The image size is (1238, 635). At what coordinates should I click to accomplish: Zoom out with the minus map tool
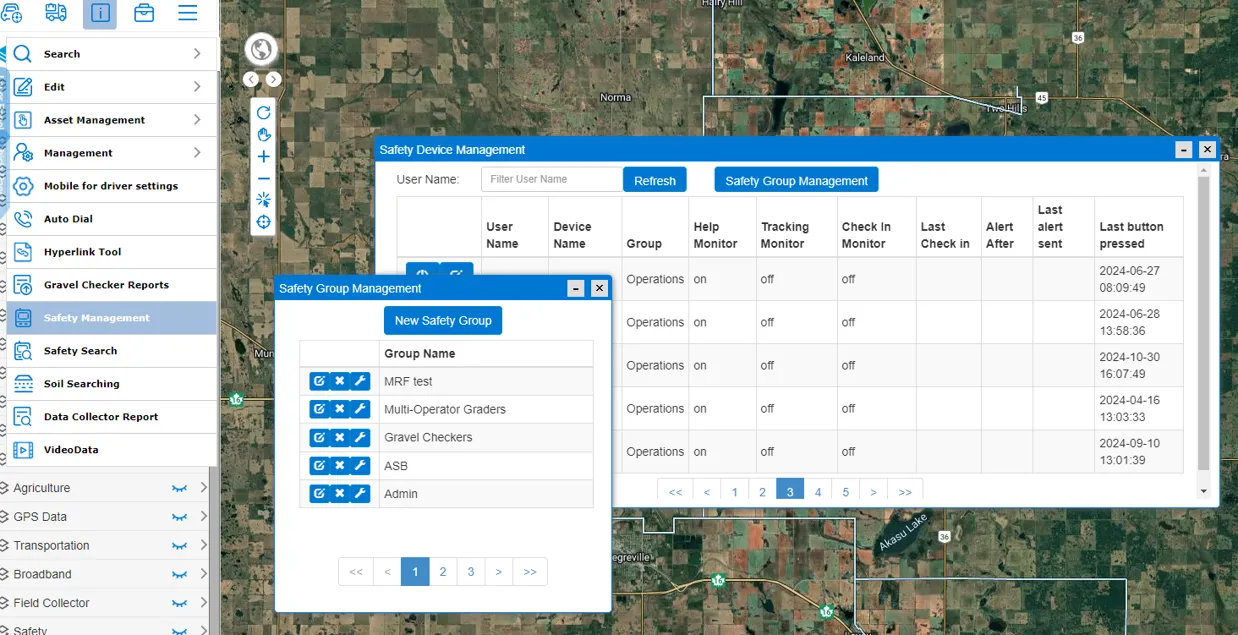point(264,179)
